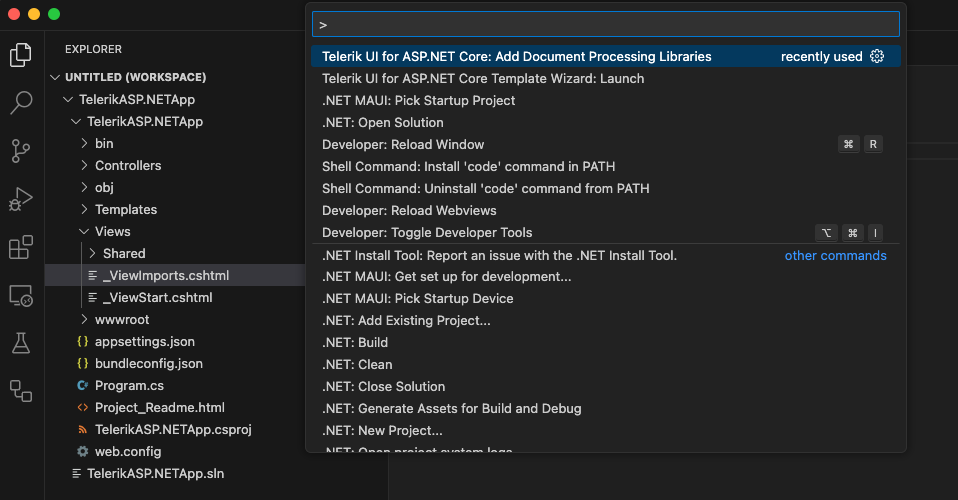Viewport: 958px width, 500px height.
Task: Run Developer: Toggle Developer Tools command
Action: [x=605, y=232]
